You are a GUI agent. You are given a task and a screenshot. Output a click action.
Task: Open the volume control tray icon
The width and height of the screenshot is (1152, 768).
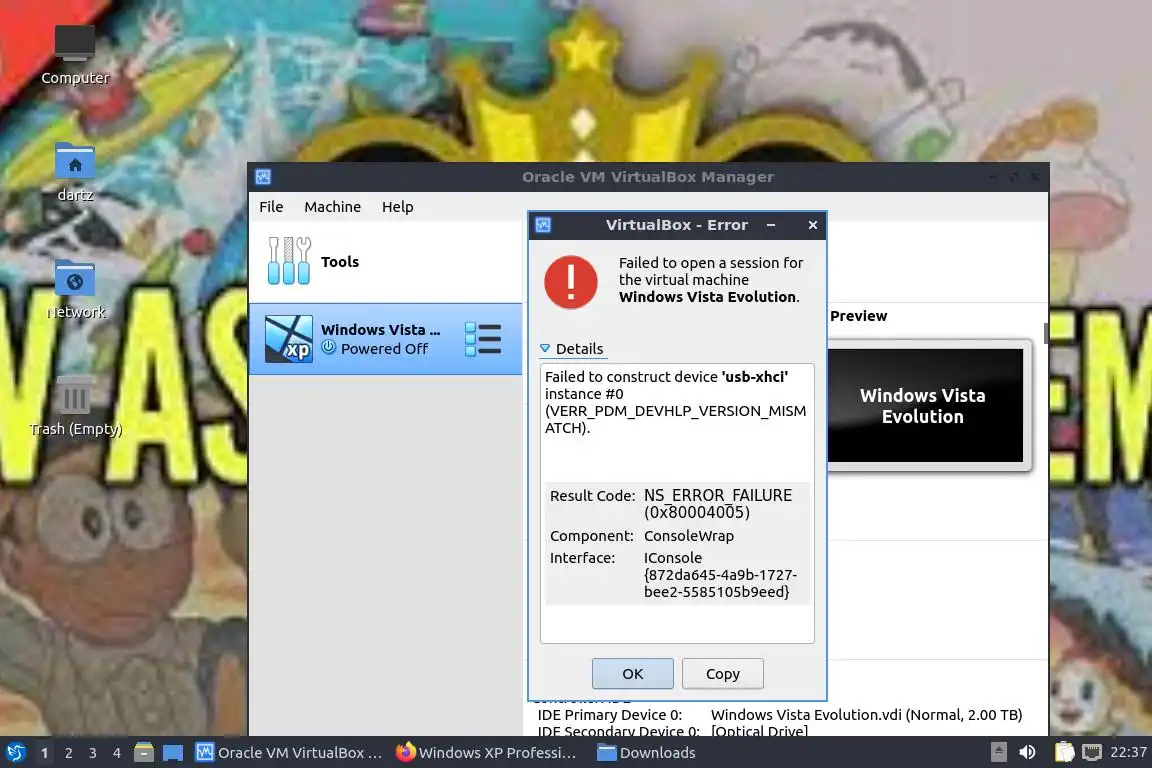[x=1027, y=752]
